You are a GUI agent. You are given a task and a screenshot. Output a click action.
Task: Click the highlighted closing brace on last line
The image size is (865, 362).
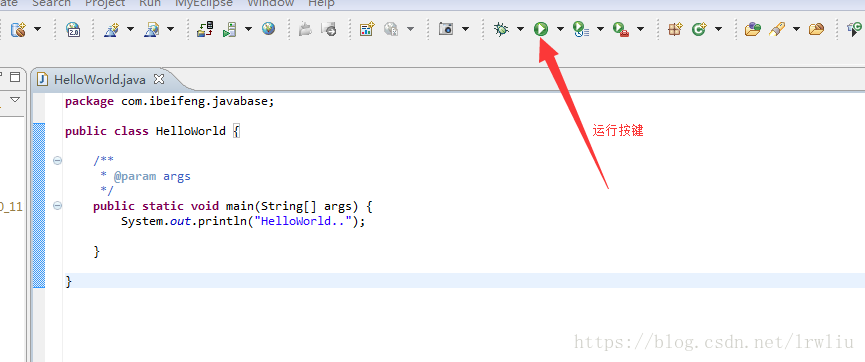point(68,281)
